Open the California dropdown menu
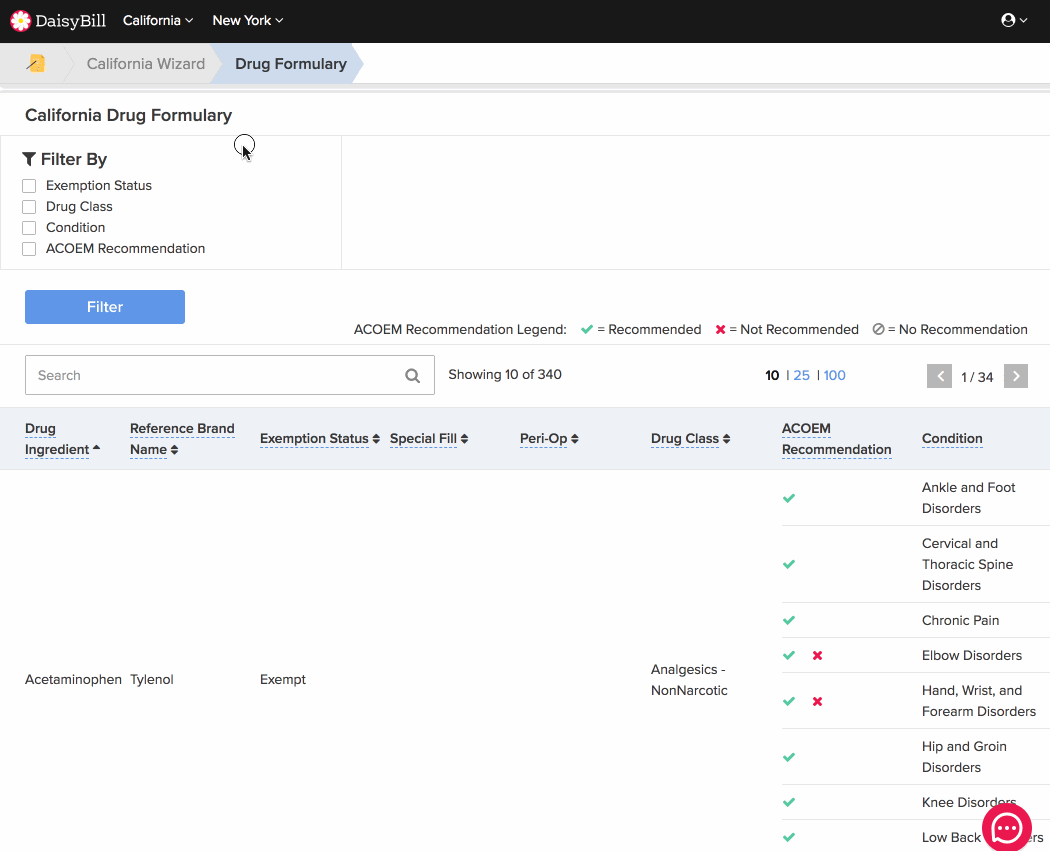The image size is (1050, 851). pos(158,21)
